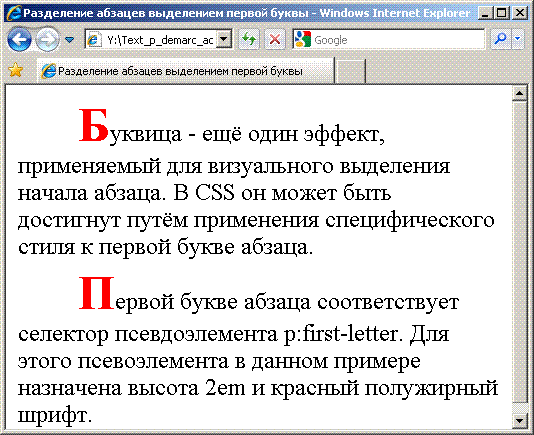Image resolution: width=534 pixels, height=435 pixels.
Task: Select the tab 'Разделение абзацев выделением первой буквы'
Action: pos(185,71)
